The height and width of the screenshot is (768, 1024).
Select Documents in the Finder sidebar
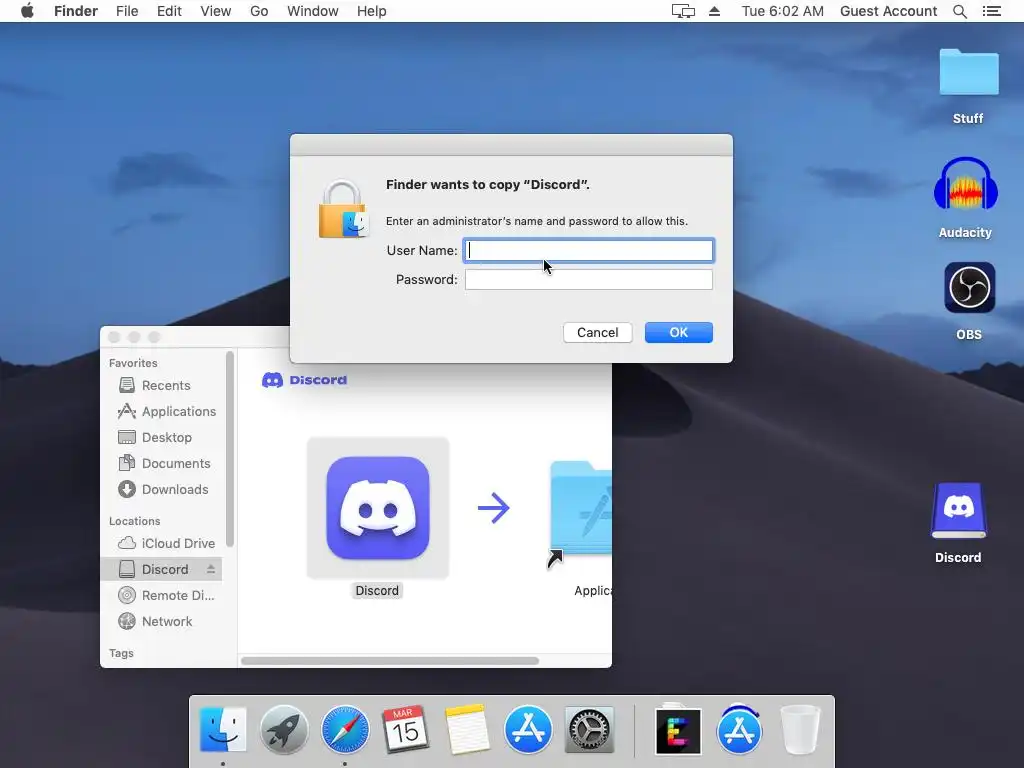(162, 464)
